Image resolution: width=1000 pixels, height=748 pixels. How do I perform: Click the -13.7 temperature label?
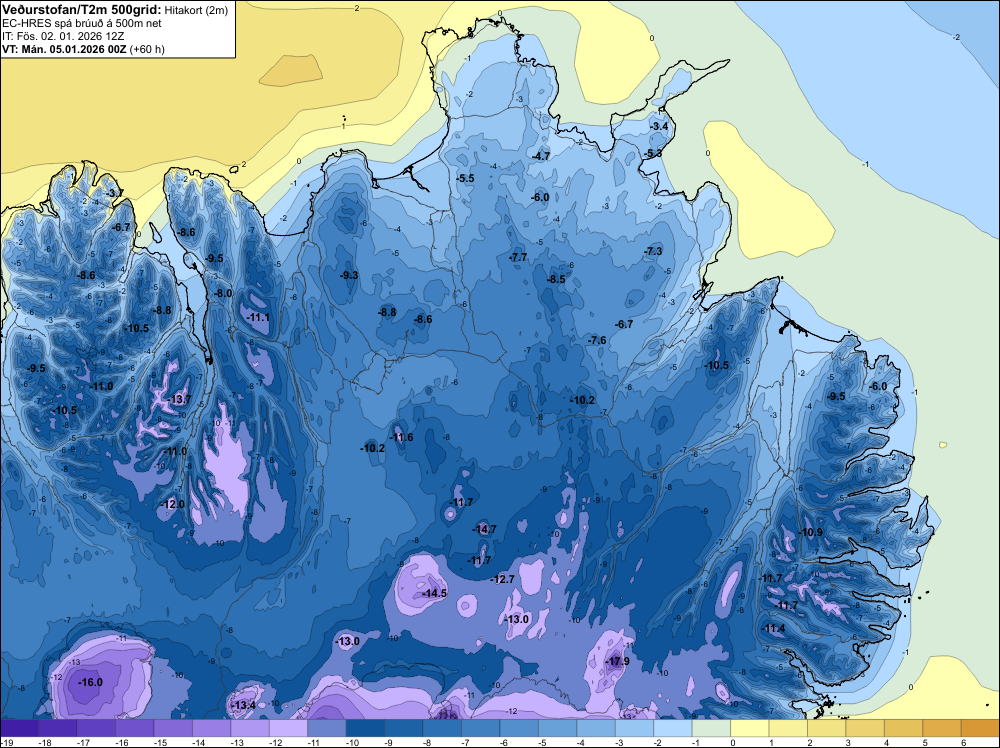(179, 399)
